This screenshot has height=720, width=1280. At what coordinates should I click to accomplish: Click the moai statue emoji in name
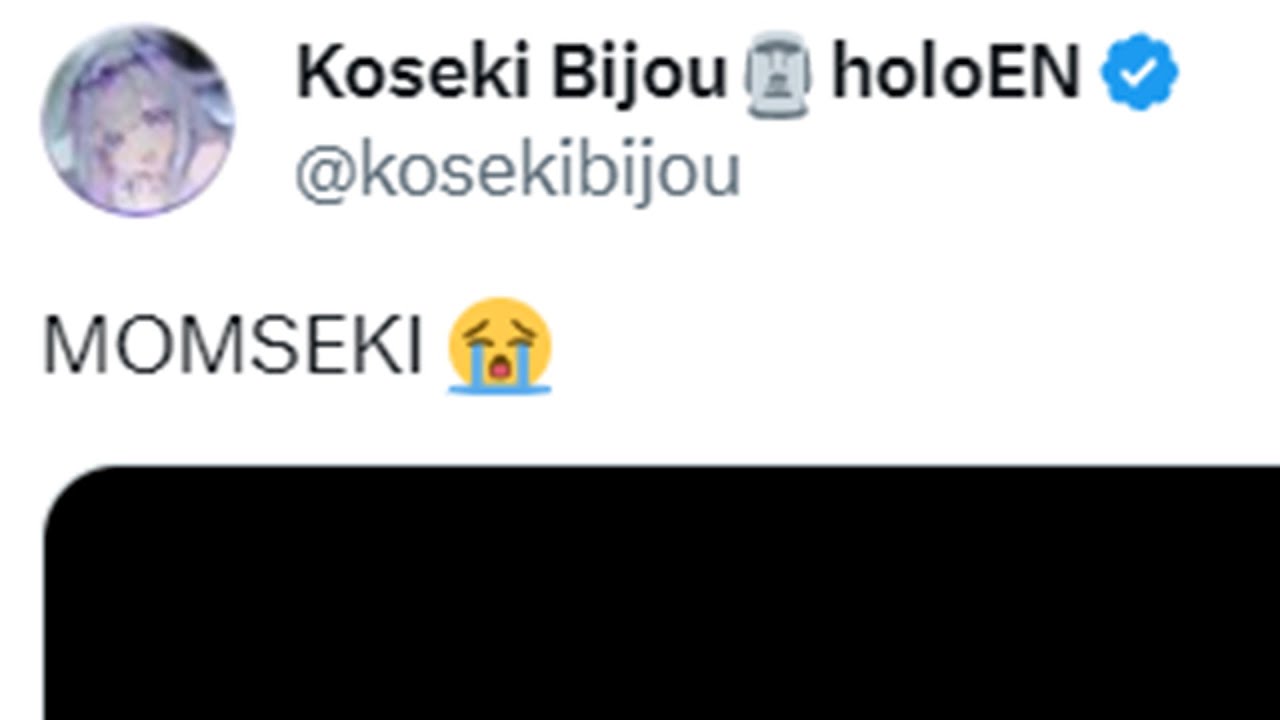[778, 73]
